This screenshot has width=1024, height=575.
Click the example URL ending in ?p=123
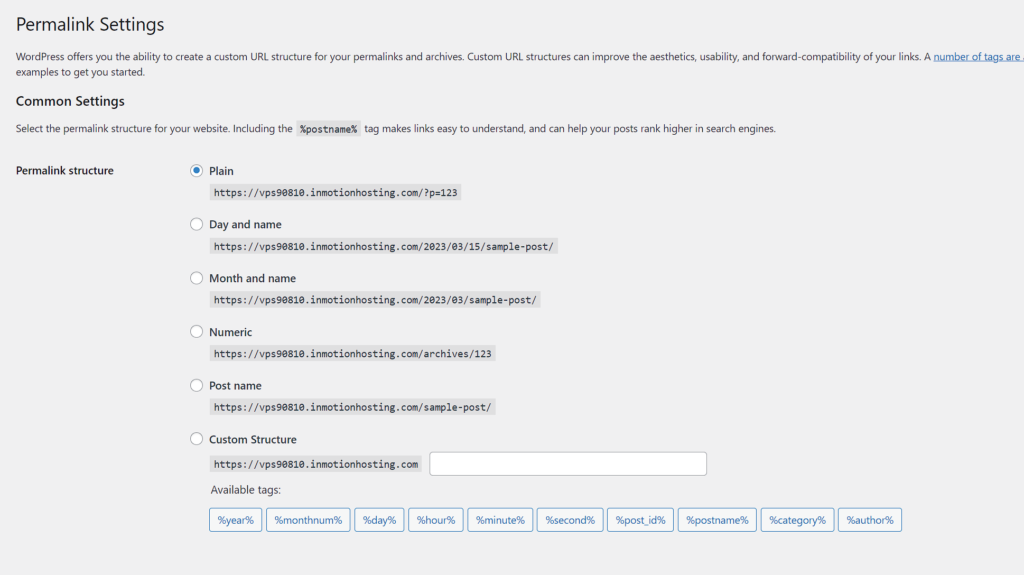coord(336,193)
